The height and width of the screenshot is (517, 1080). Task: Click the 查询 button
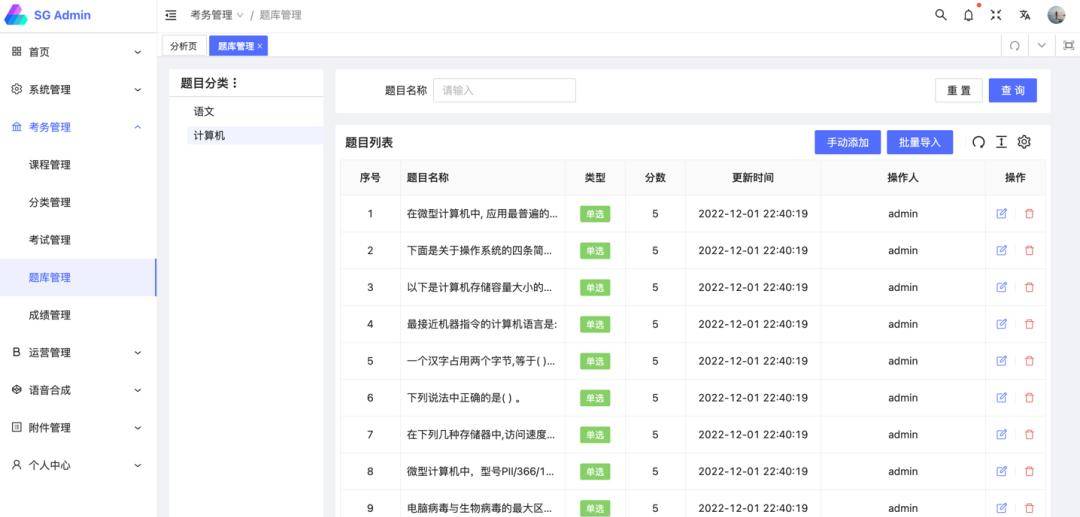[x=1012, y=90]
